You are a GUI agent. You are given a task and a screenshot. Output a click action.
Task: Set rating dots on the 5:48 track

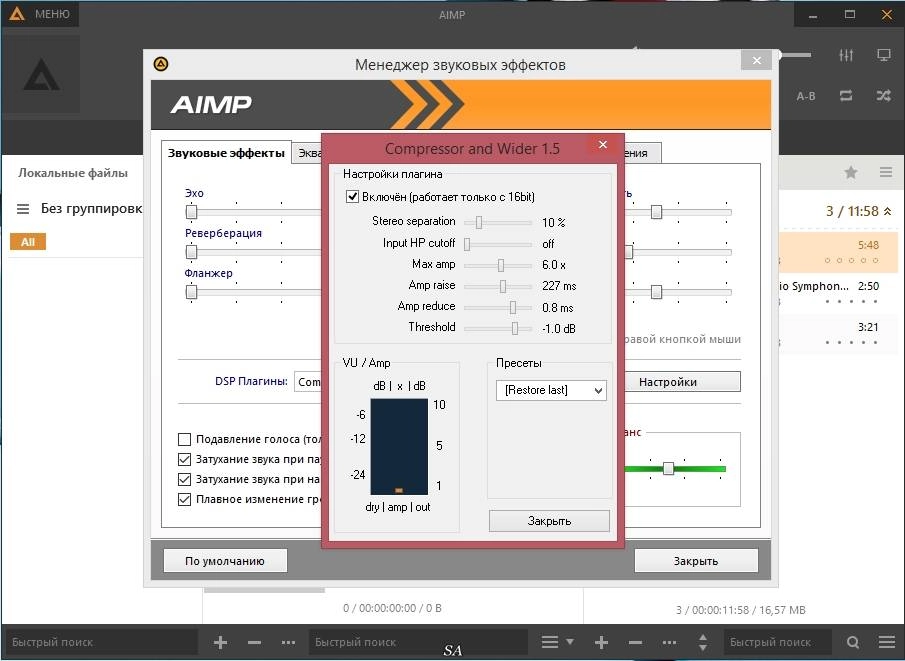pyautogui.click(x=851, y=260)
